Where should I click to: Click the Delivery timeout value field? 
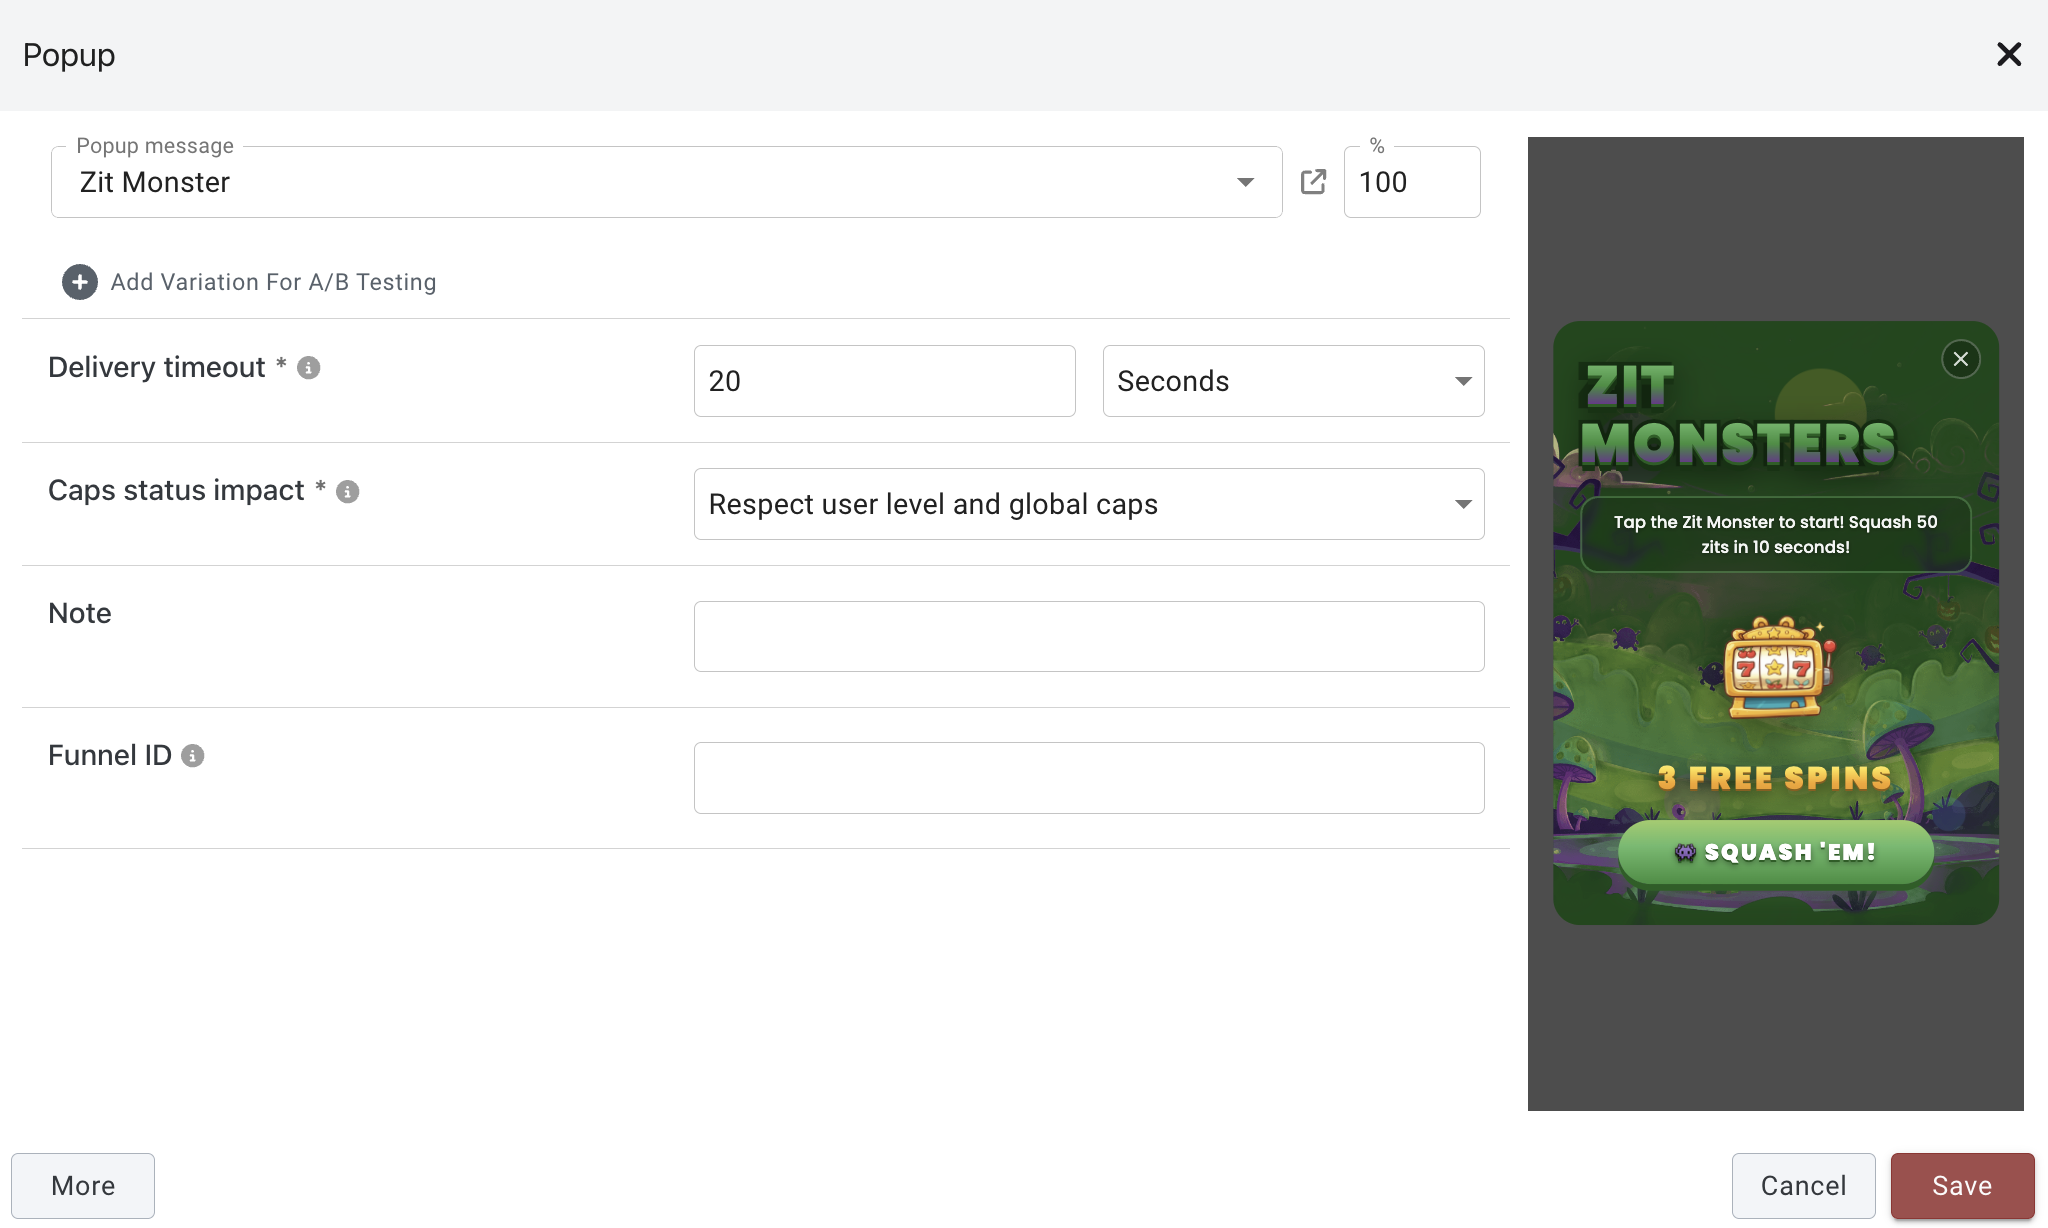pos(884,381)
